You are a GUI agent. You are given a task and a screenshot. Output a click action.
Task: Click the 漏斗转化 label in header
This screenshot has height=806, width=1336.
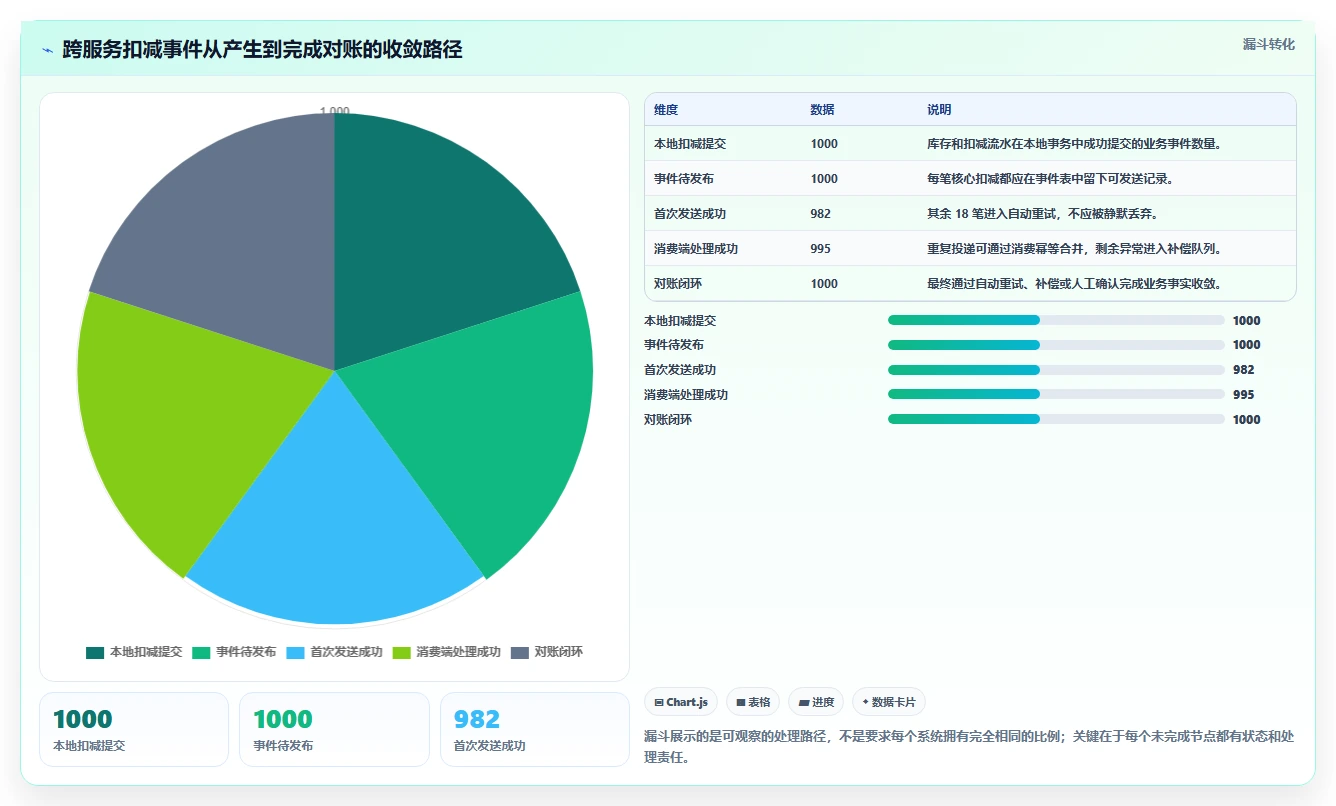(1268, 44)
